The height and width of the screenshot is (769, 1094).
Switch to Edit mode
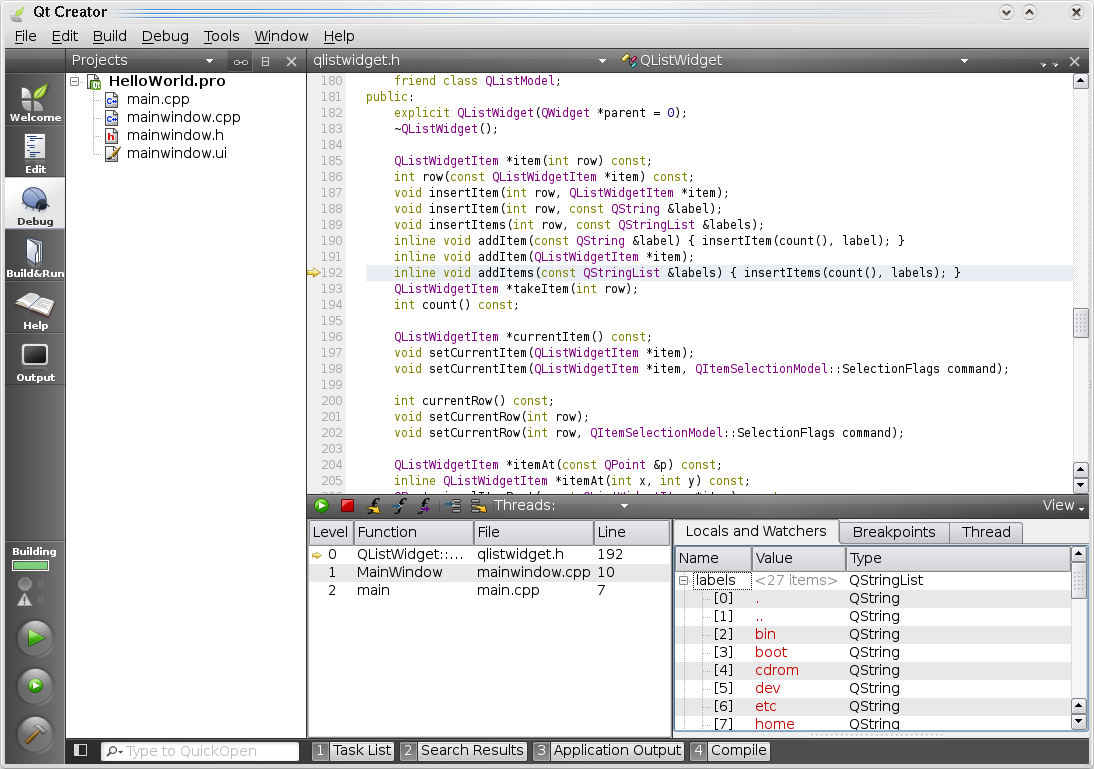click(x=35, y=153)
